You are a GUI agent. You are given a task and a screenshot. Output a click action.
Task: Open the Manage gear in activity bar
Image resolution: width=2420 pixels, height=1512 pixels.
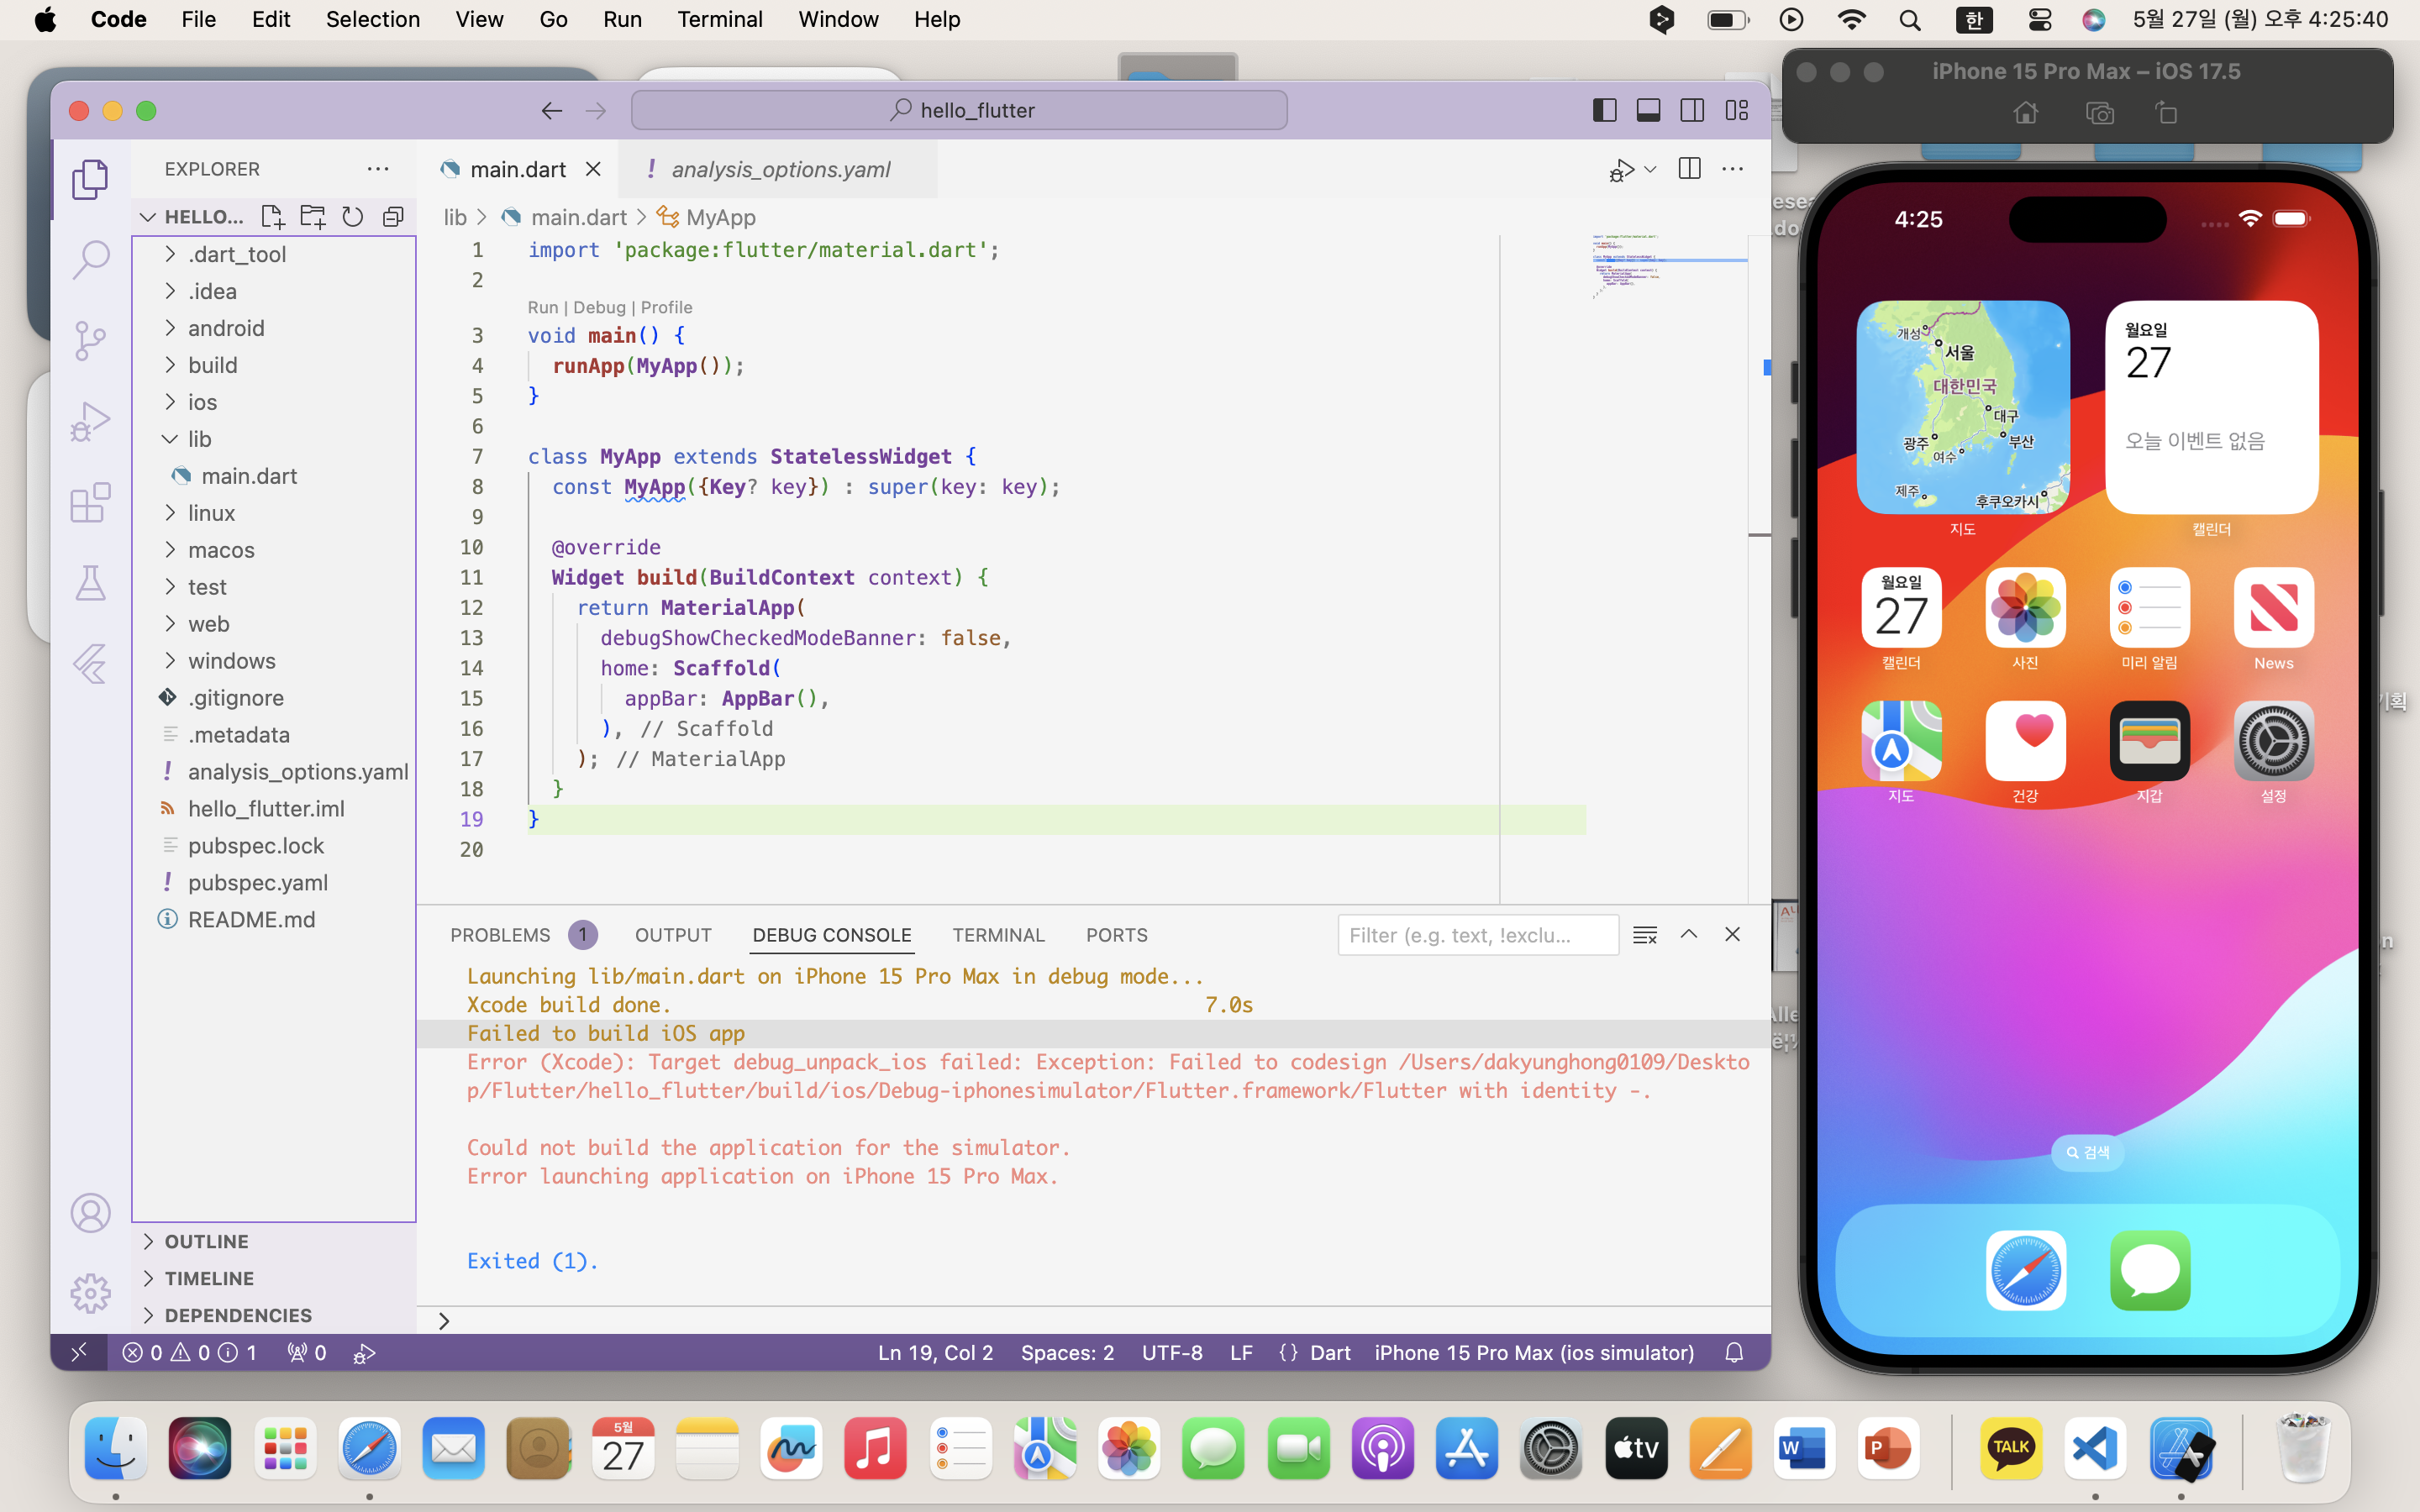90,1293
